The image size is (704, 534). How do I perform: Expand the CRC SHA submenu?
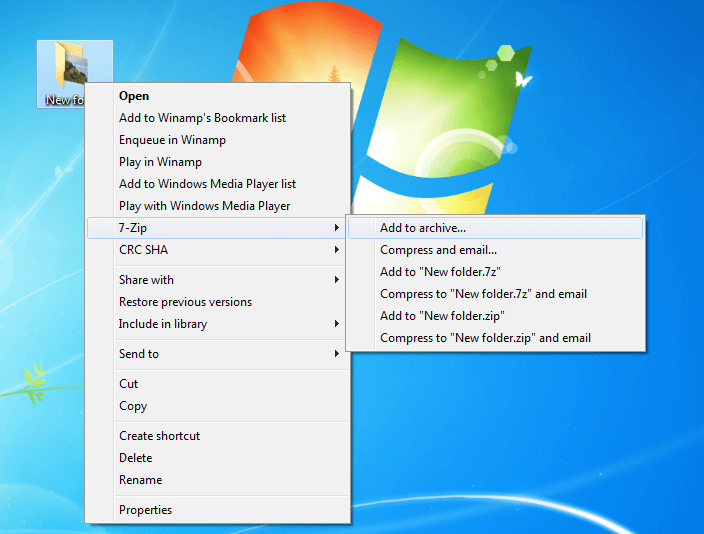coord(144,250)
